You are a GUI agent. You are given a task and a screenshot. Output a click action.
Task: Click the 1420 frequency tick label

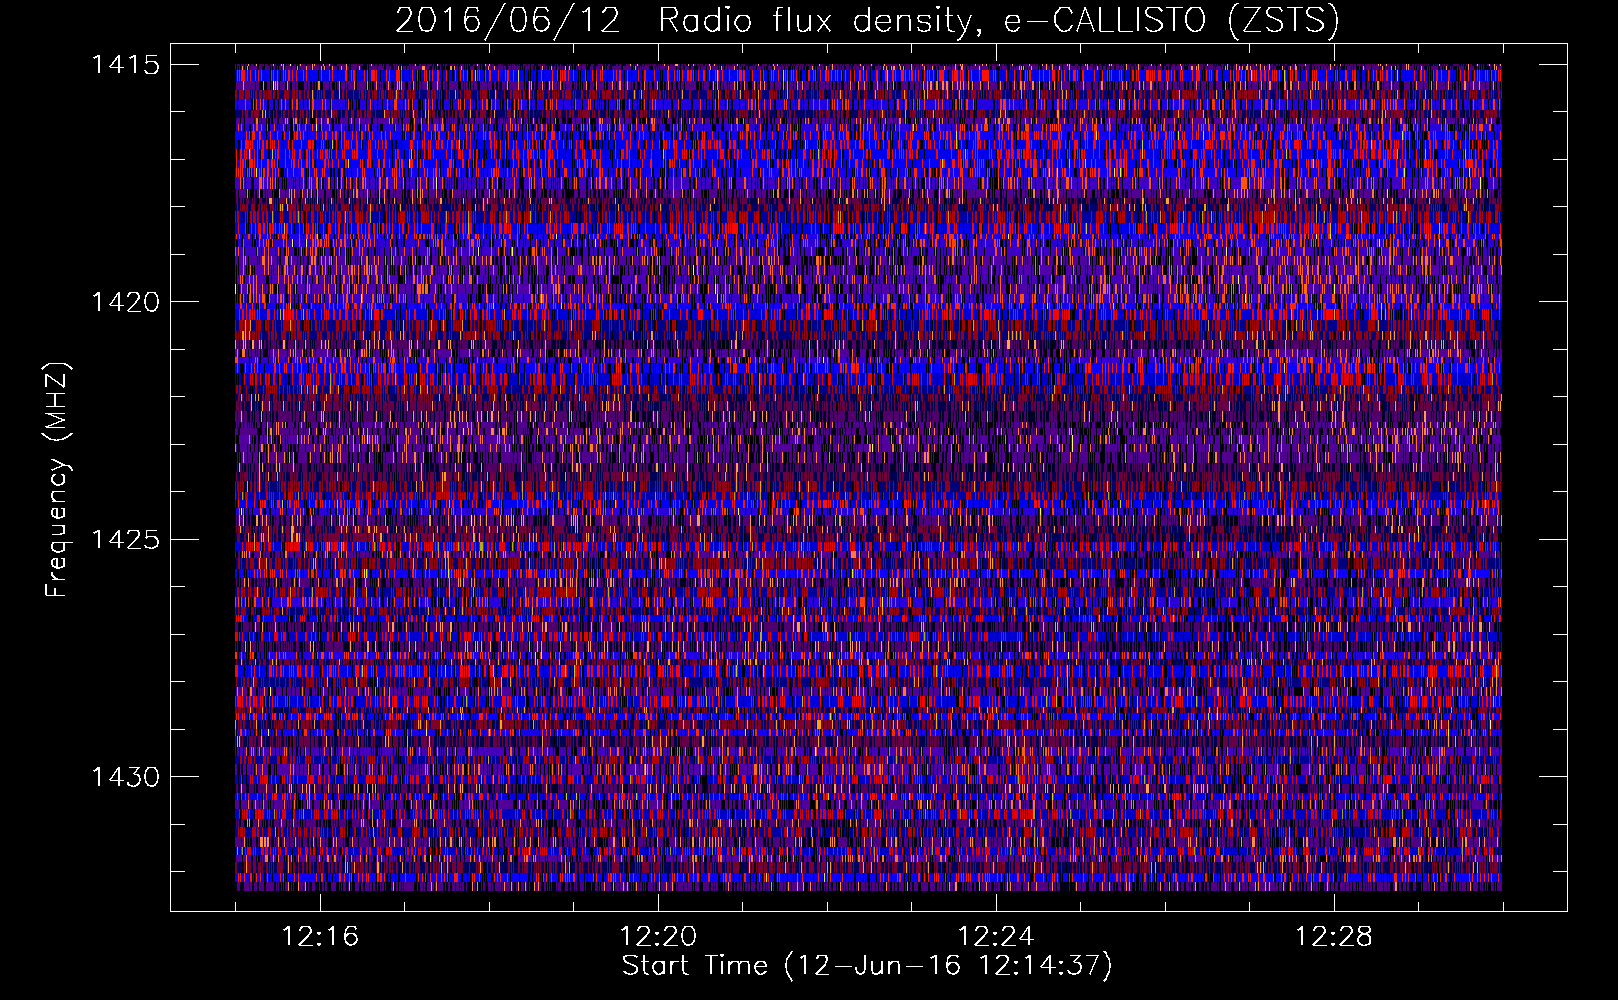coord(125,302)
